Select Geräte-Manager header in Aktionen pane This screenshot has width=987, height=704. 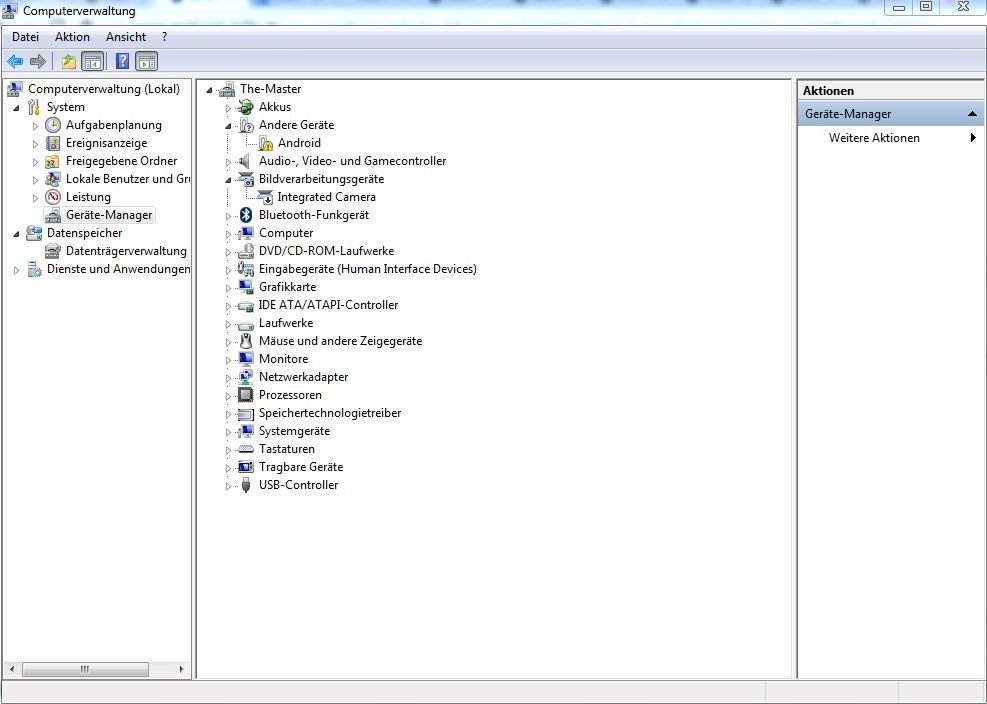891,114
